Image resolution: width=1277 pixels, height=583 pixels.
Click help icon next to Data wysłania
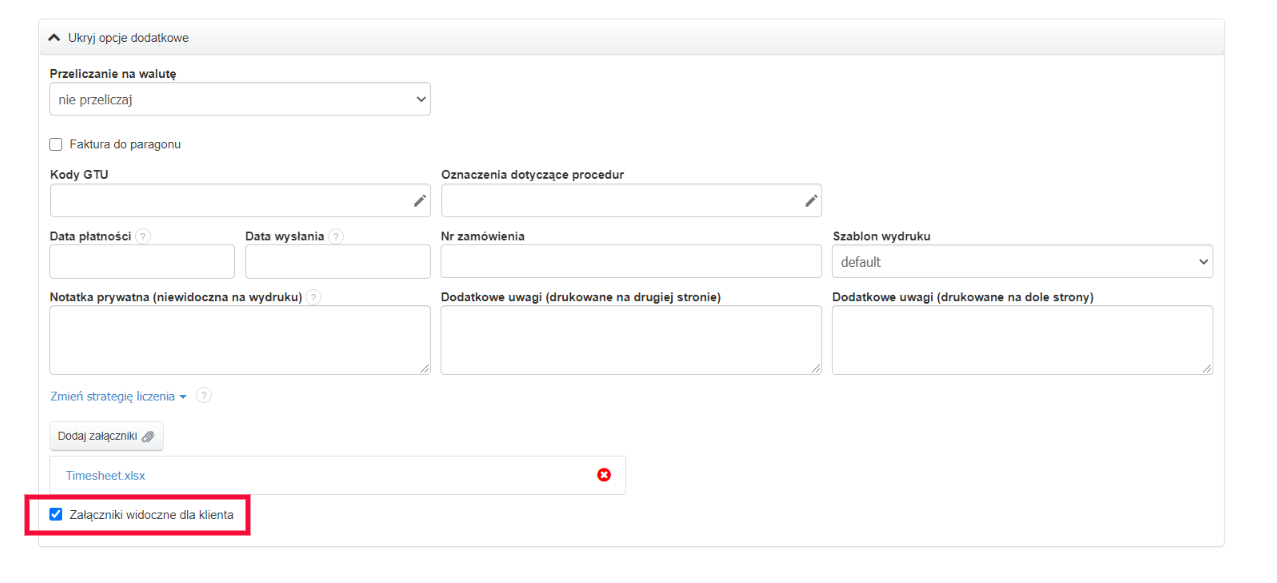pos(336,237)
